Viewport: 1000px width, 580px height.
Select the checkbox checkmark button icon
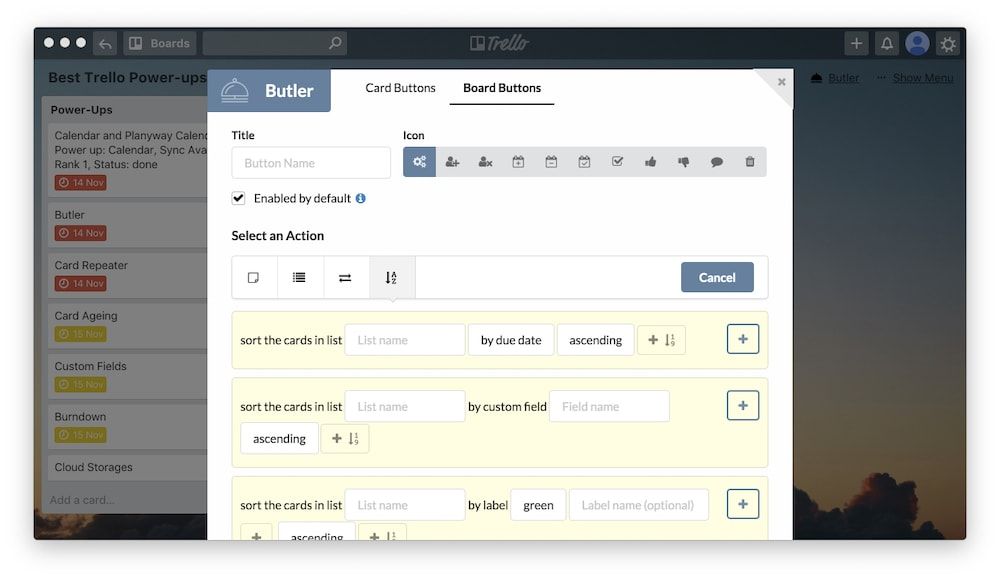617,162
